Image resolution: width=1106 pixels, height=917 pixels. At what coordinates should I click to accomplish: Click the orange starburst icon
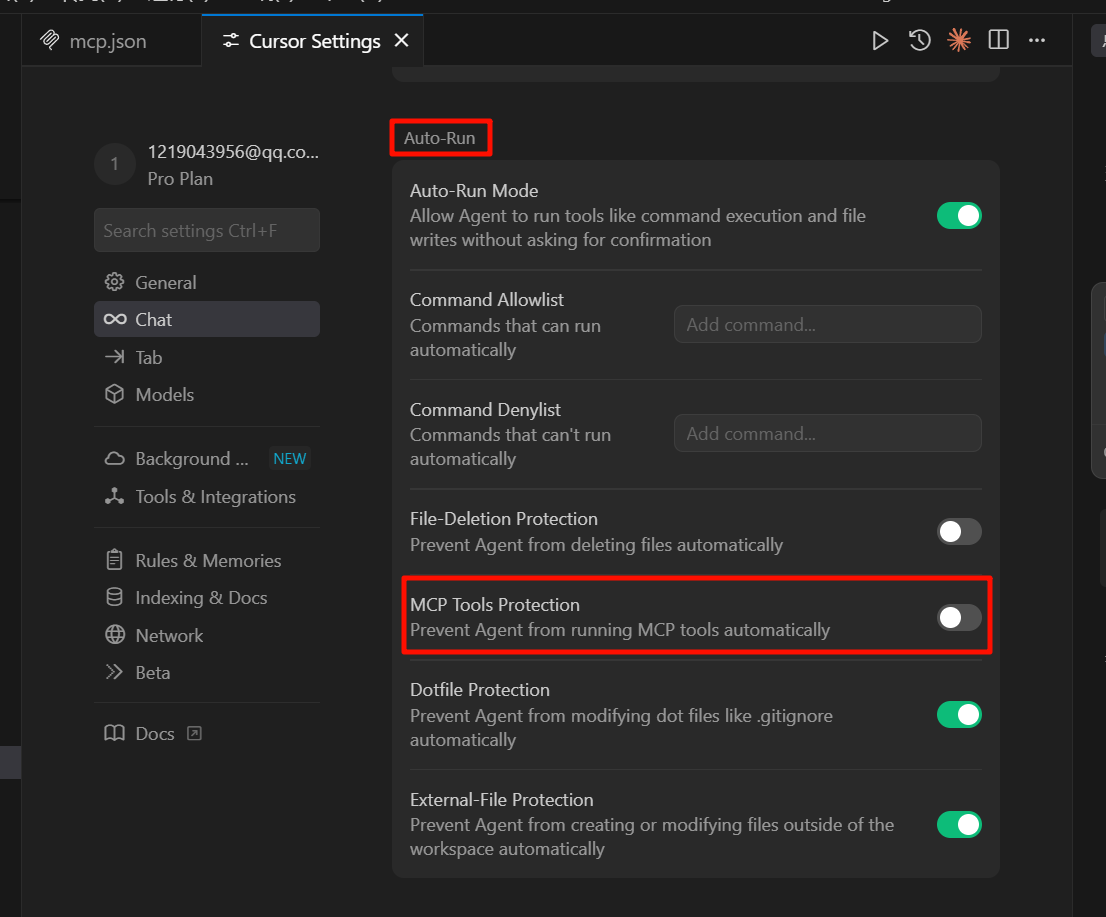click(x=959, y=40)
